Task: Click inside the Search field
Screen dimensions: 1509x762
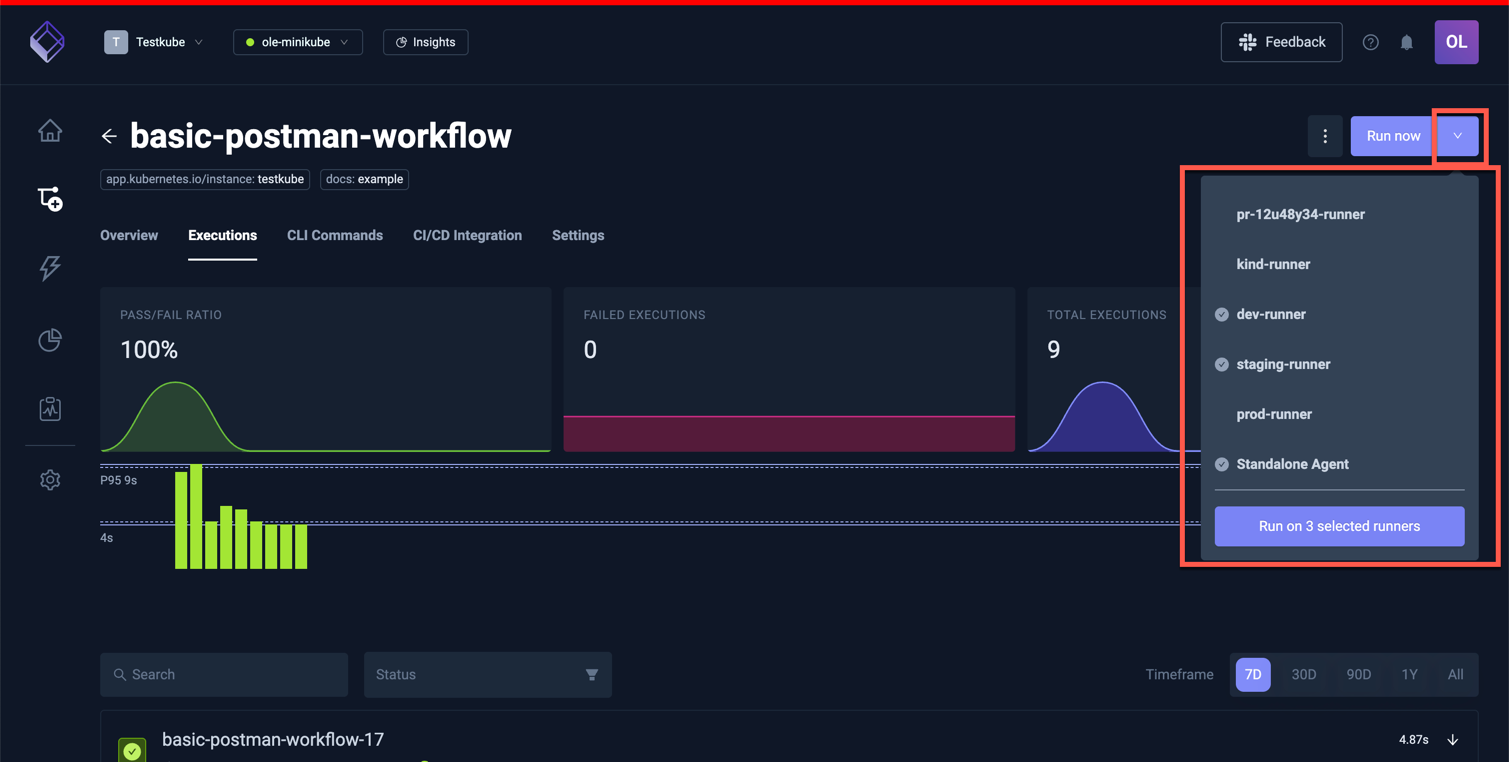Action: tap(223, 674)
